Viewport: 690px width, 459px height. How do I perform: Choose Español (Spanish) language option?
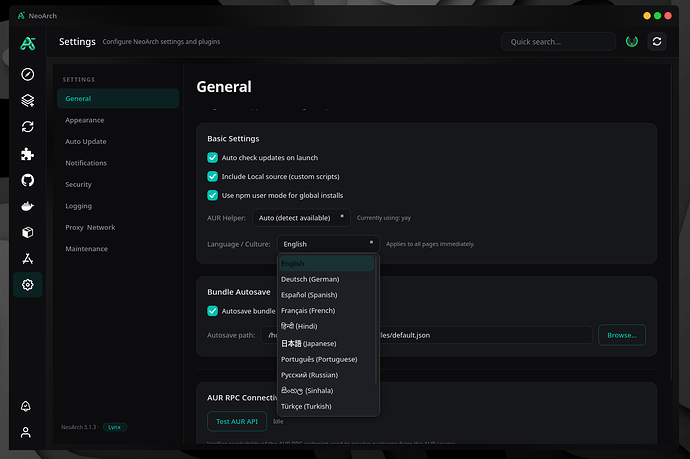pyautogui.click(x=327, y=295)
